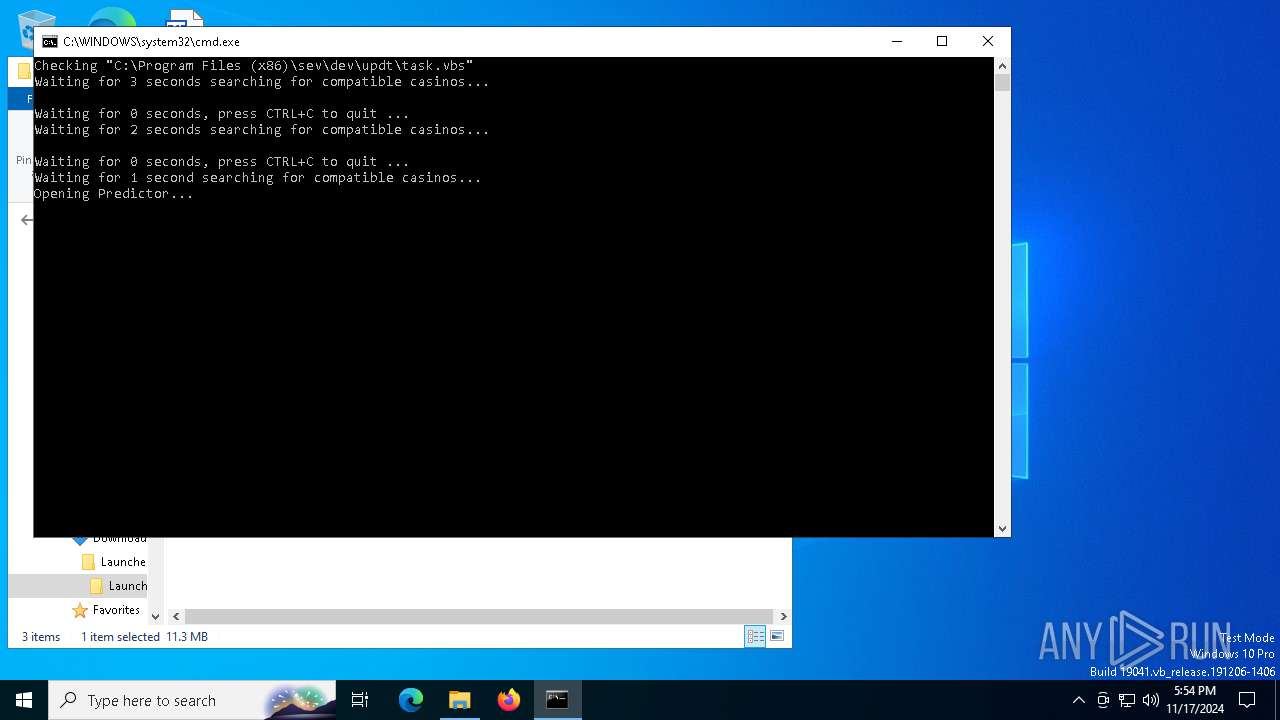
Task: Switch Explorer to large icons view
Action: tap(777, 636)
